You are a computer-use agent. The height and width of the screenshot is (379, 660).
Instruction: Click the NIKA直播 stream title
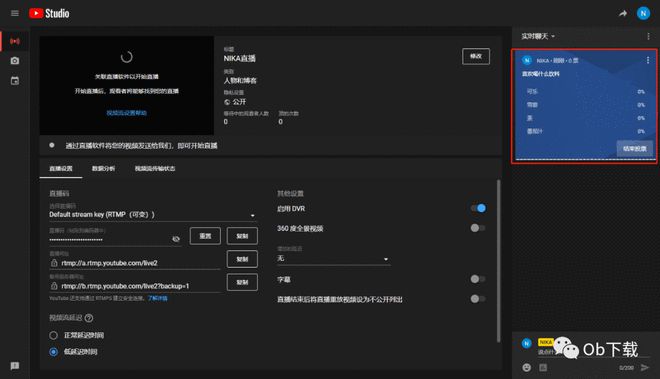point(240,59)
